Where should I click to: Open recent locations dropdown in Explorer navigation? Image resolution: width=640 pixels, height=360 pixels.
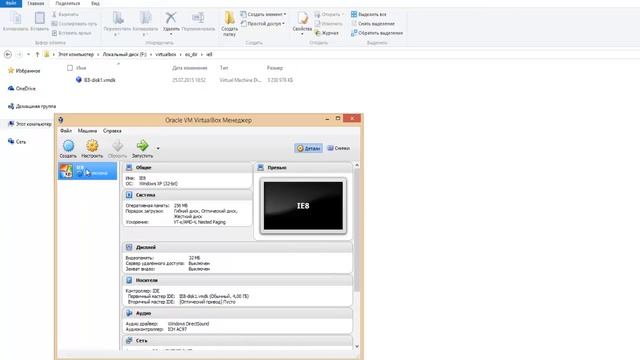click(28, 54)
